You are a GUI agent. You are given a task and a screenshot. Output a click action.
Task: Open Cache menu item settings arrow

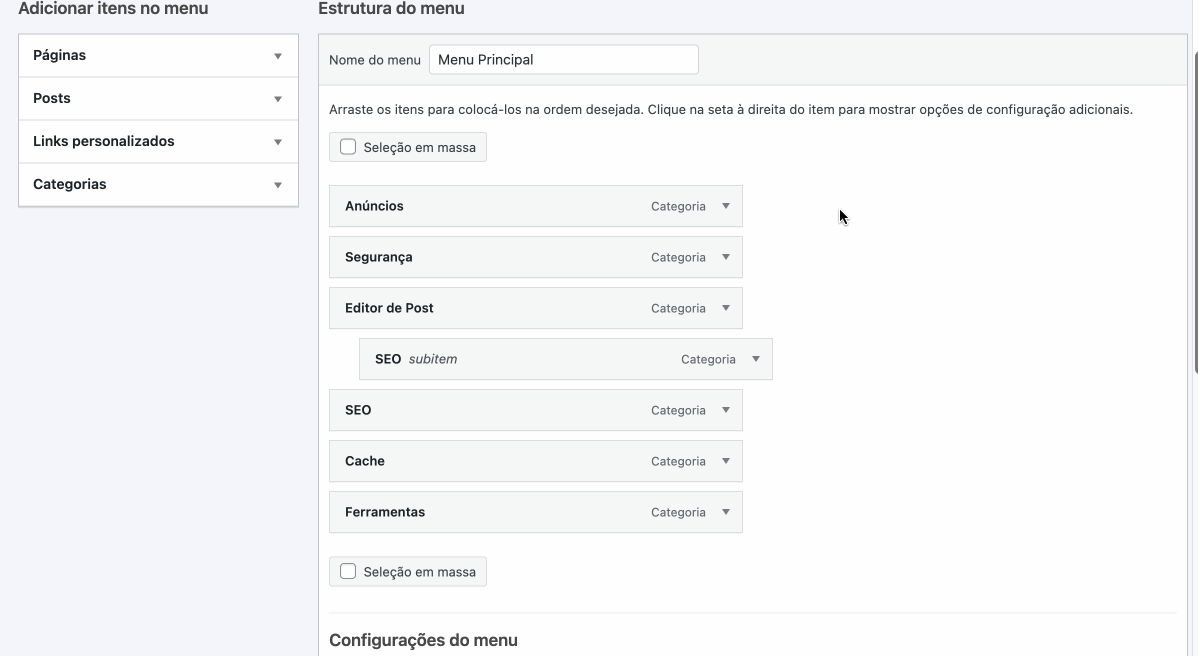point(726,461)
